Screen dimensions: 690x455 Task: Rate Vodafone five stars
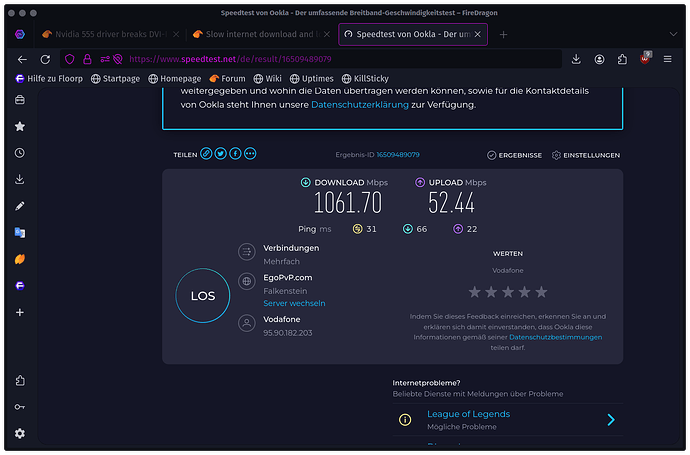click(x=541, y=292)
